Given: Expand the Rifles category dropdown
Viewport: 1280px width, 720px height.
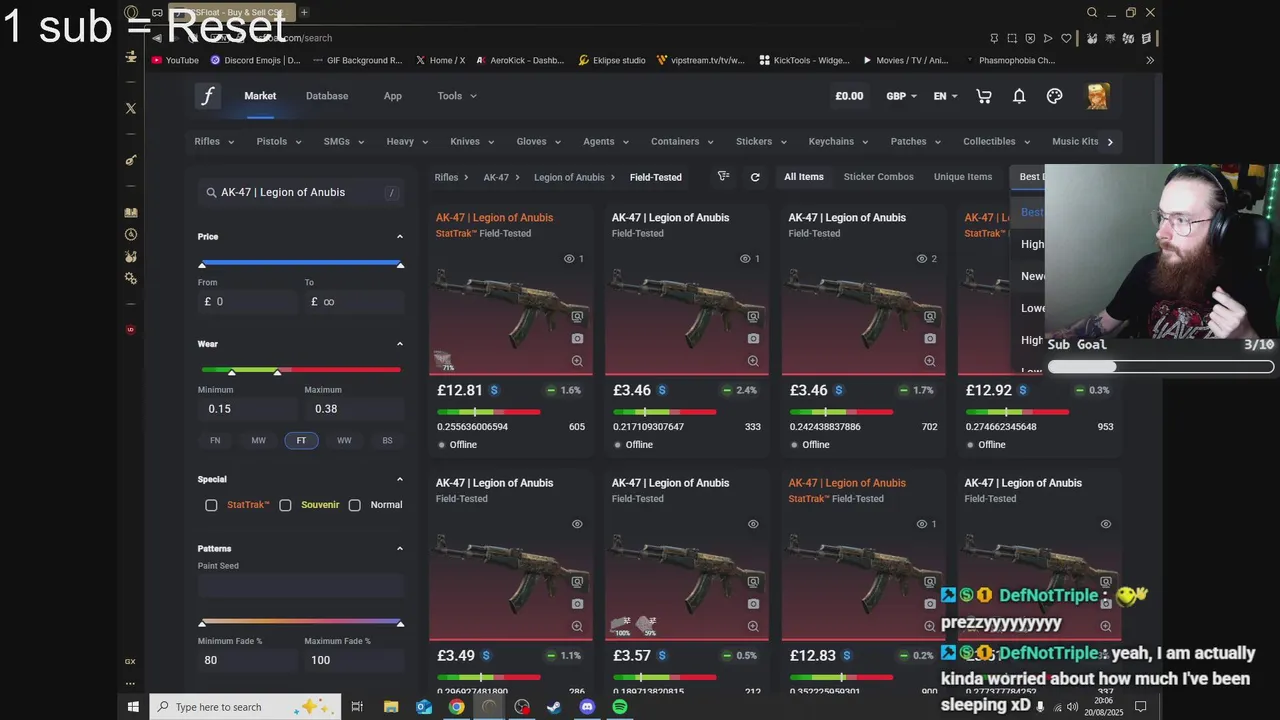Looking at the screenshot, I should [x=214, y=142].
